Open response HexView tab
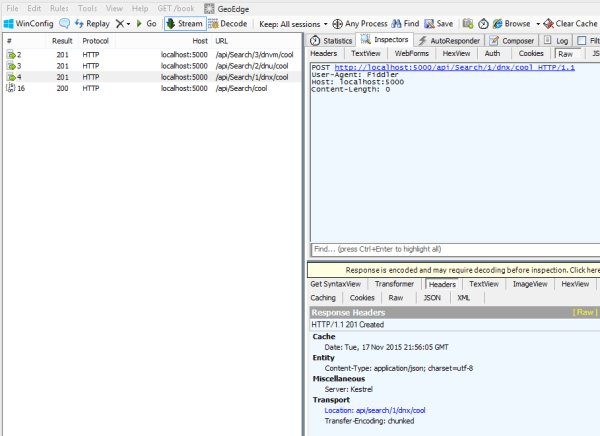This screenshot has height=436, width=600. pyautogui.click(x=575, y=284)
